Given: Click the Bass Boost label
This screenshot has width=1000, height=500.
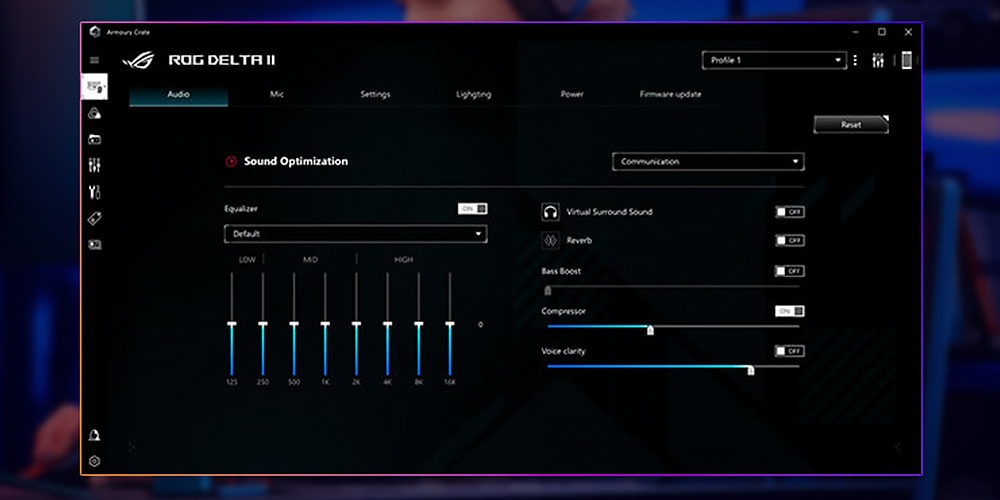Looking at the screenshot, I should [561, 272].
